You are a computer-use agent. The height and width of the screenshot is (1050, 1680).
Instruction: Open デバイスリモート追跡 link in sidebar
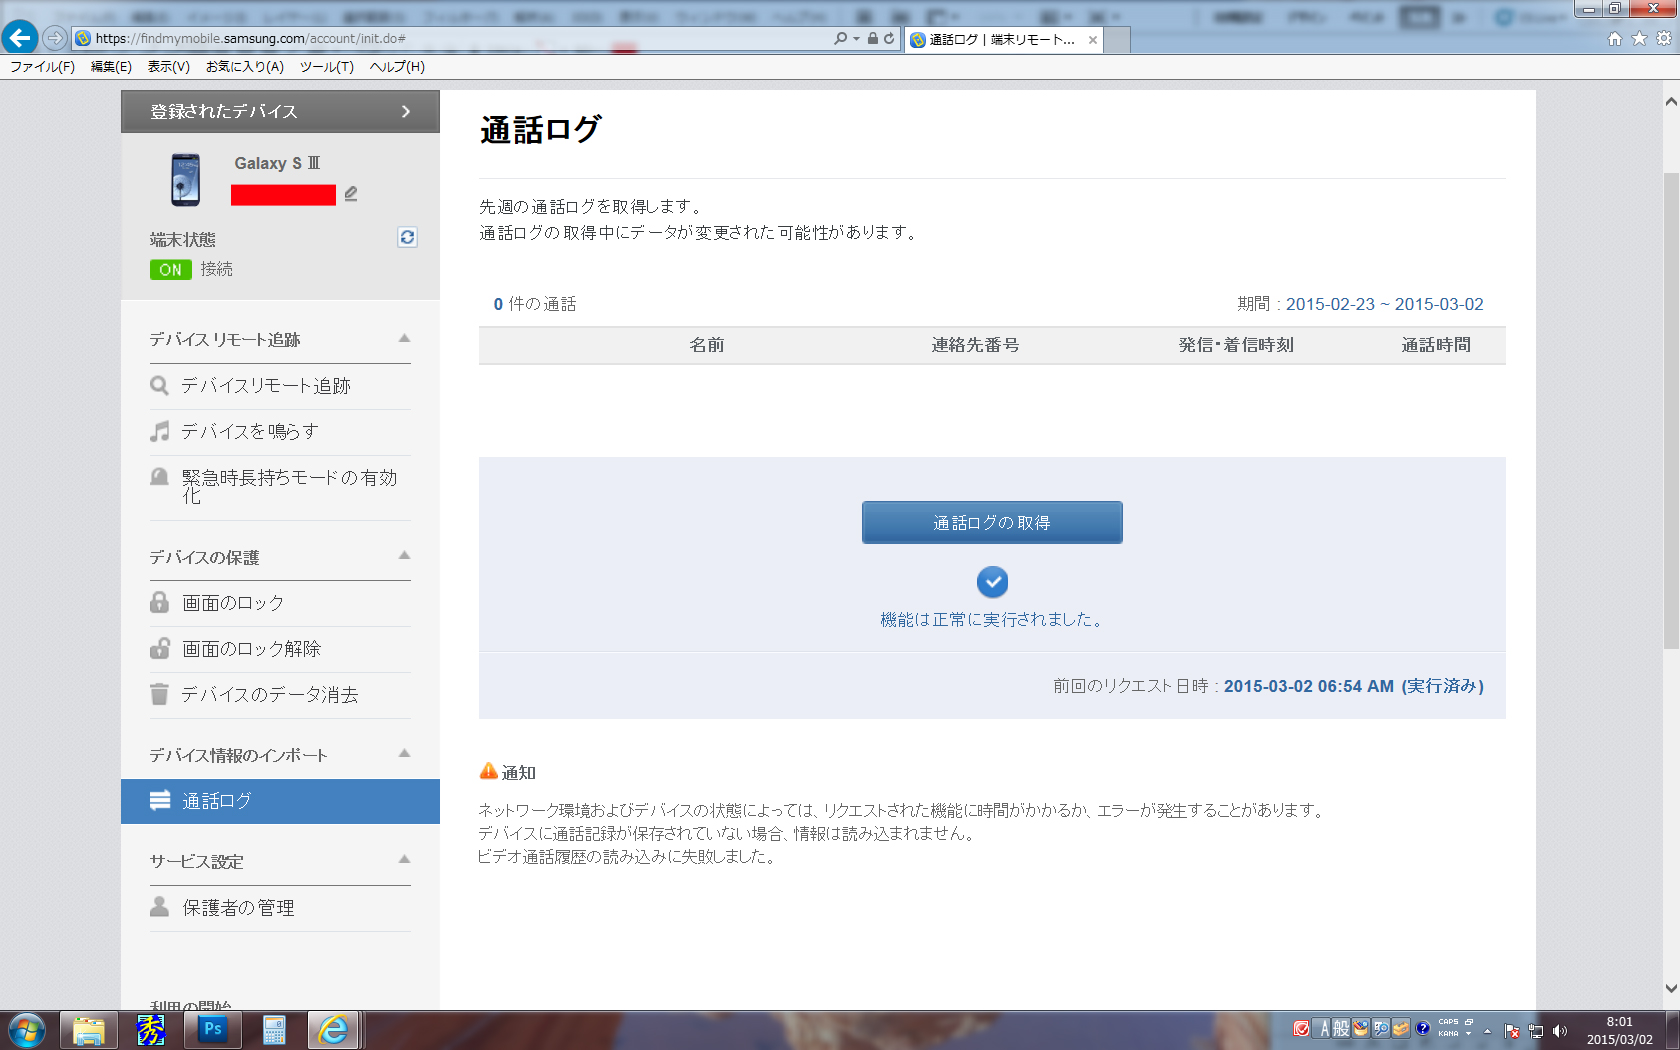point(266,386)
